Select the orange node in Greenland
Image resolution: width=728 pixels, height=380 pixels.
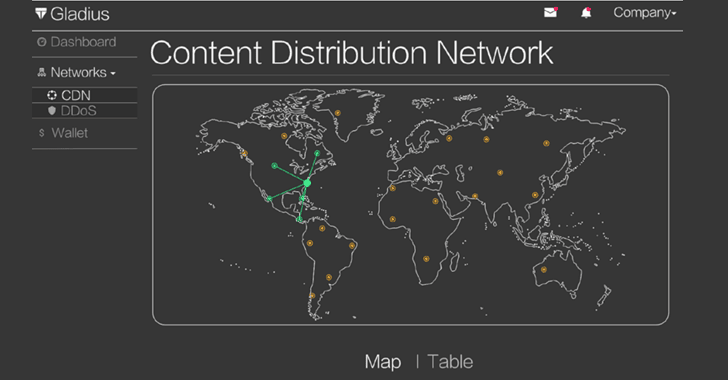(338, 113)
